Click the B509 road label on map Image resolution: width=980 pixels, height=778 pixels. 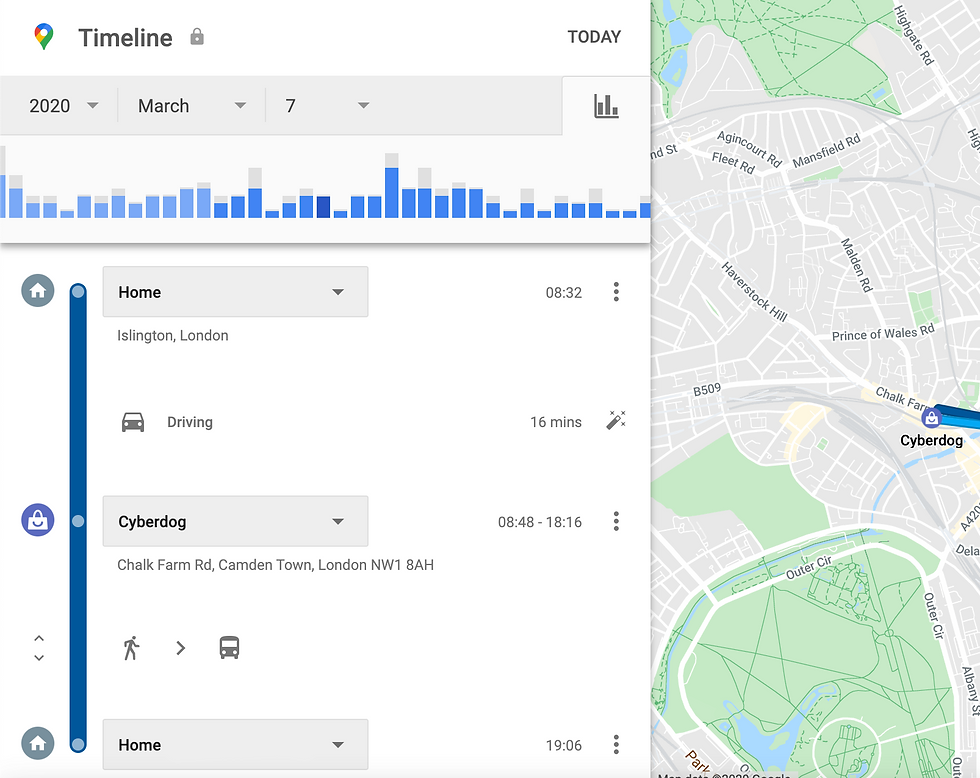click(x=707, y=390)
